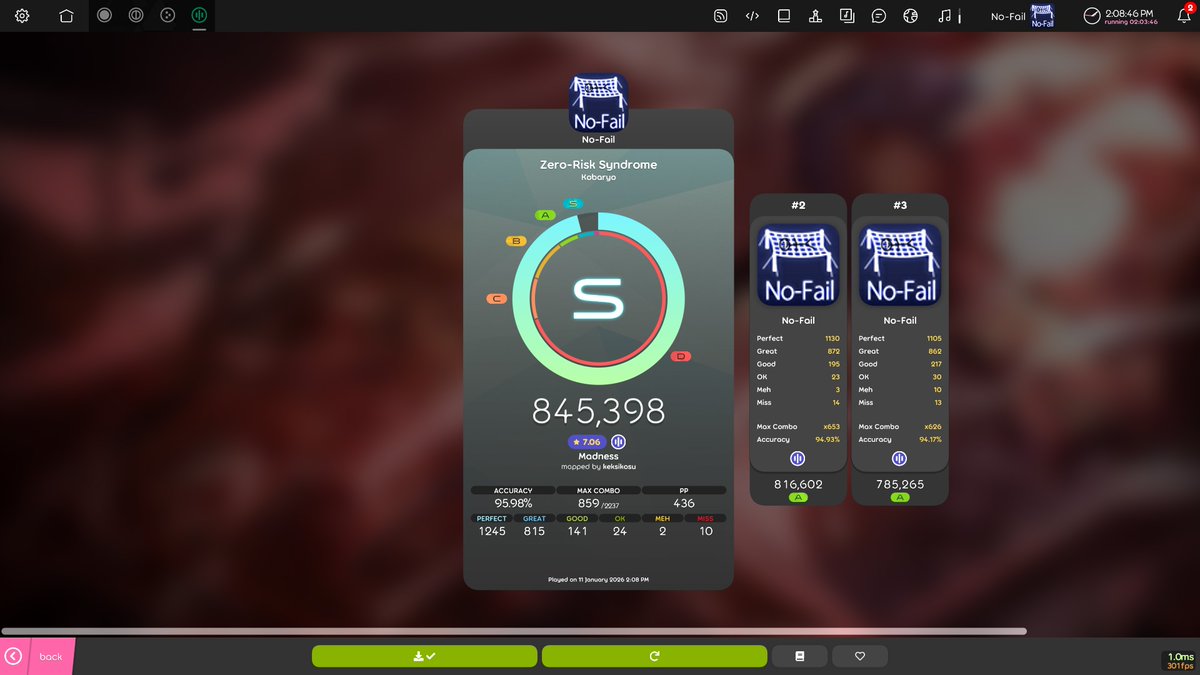The width and height of the screenshot is (1200, 675).
Task: Click the green A grade under score 816,602
Action: click(798, 497)
